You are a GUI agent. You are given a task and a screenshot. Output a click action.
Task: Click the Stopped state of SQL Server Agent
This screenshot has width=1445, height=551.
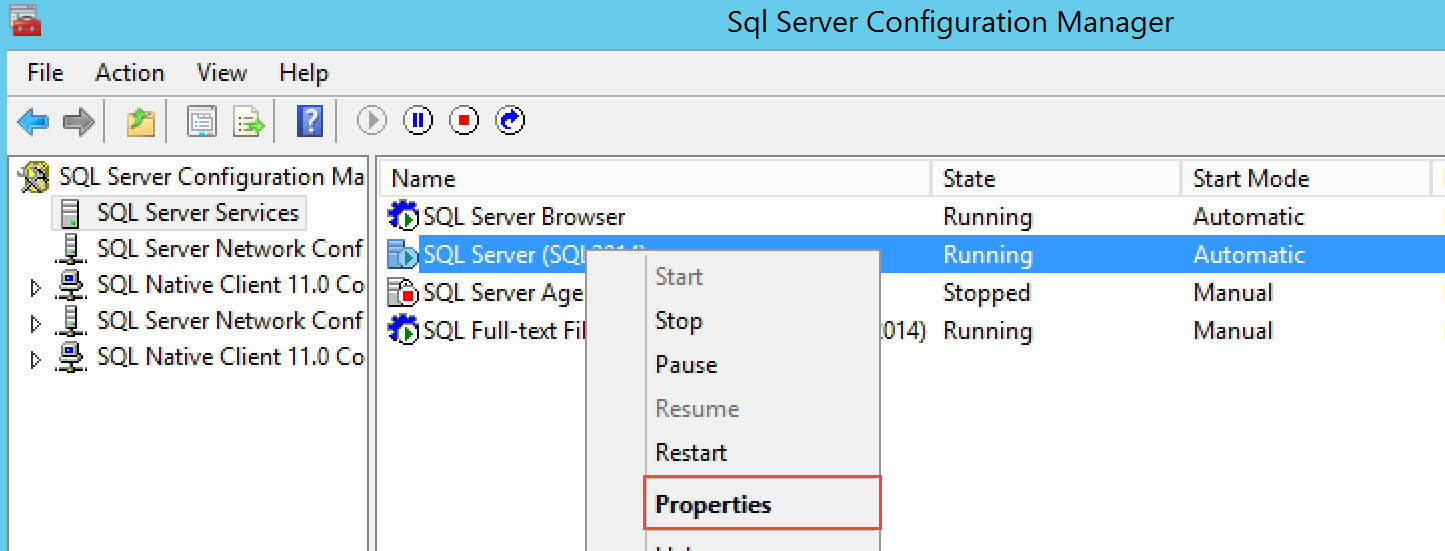986,293
